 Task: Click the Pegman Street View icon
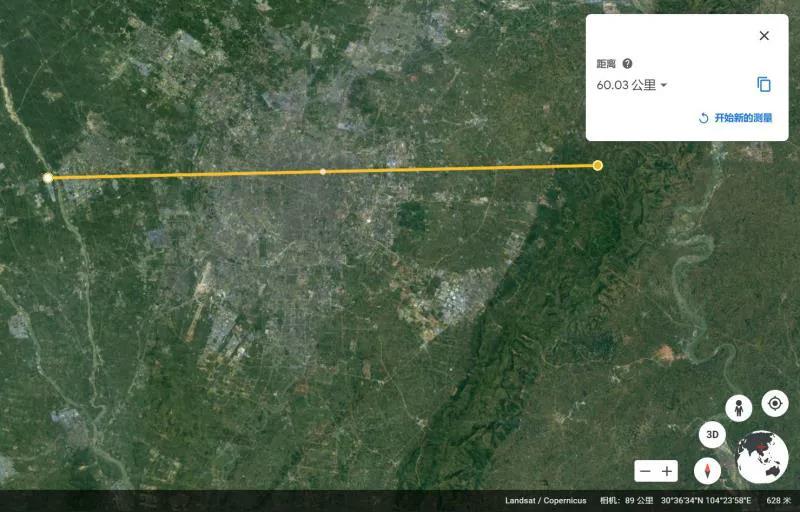pyautogui.click(x=739, y=408)
